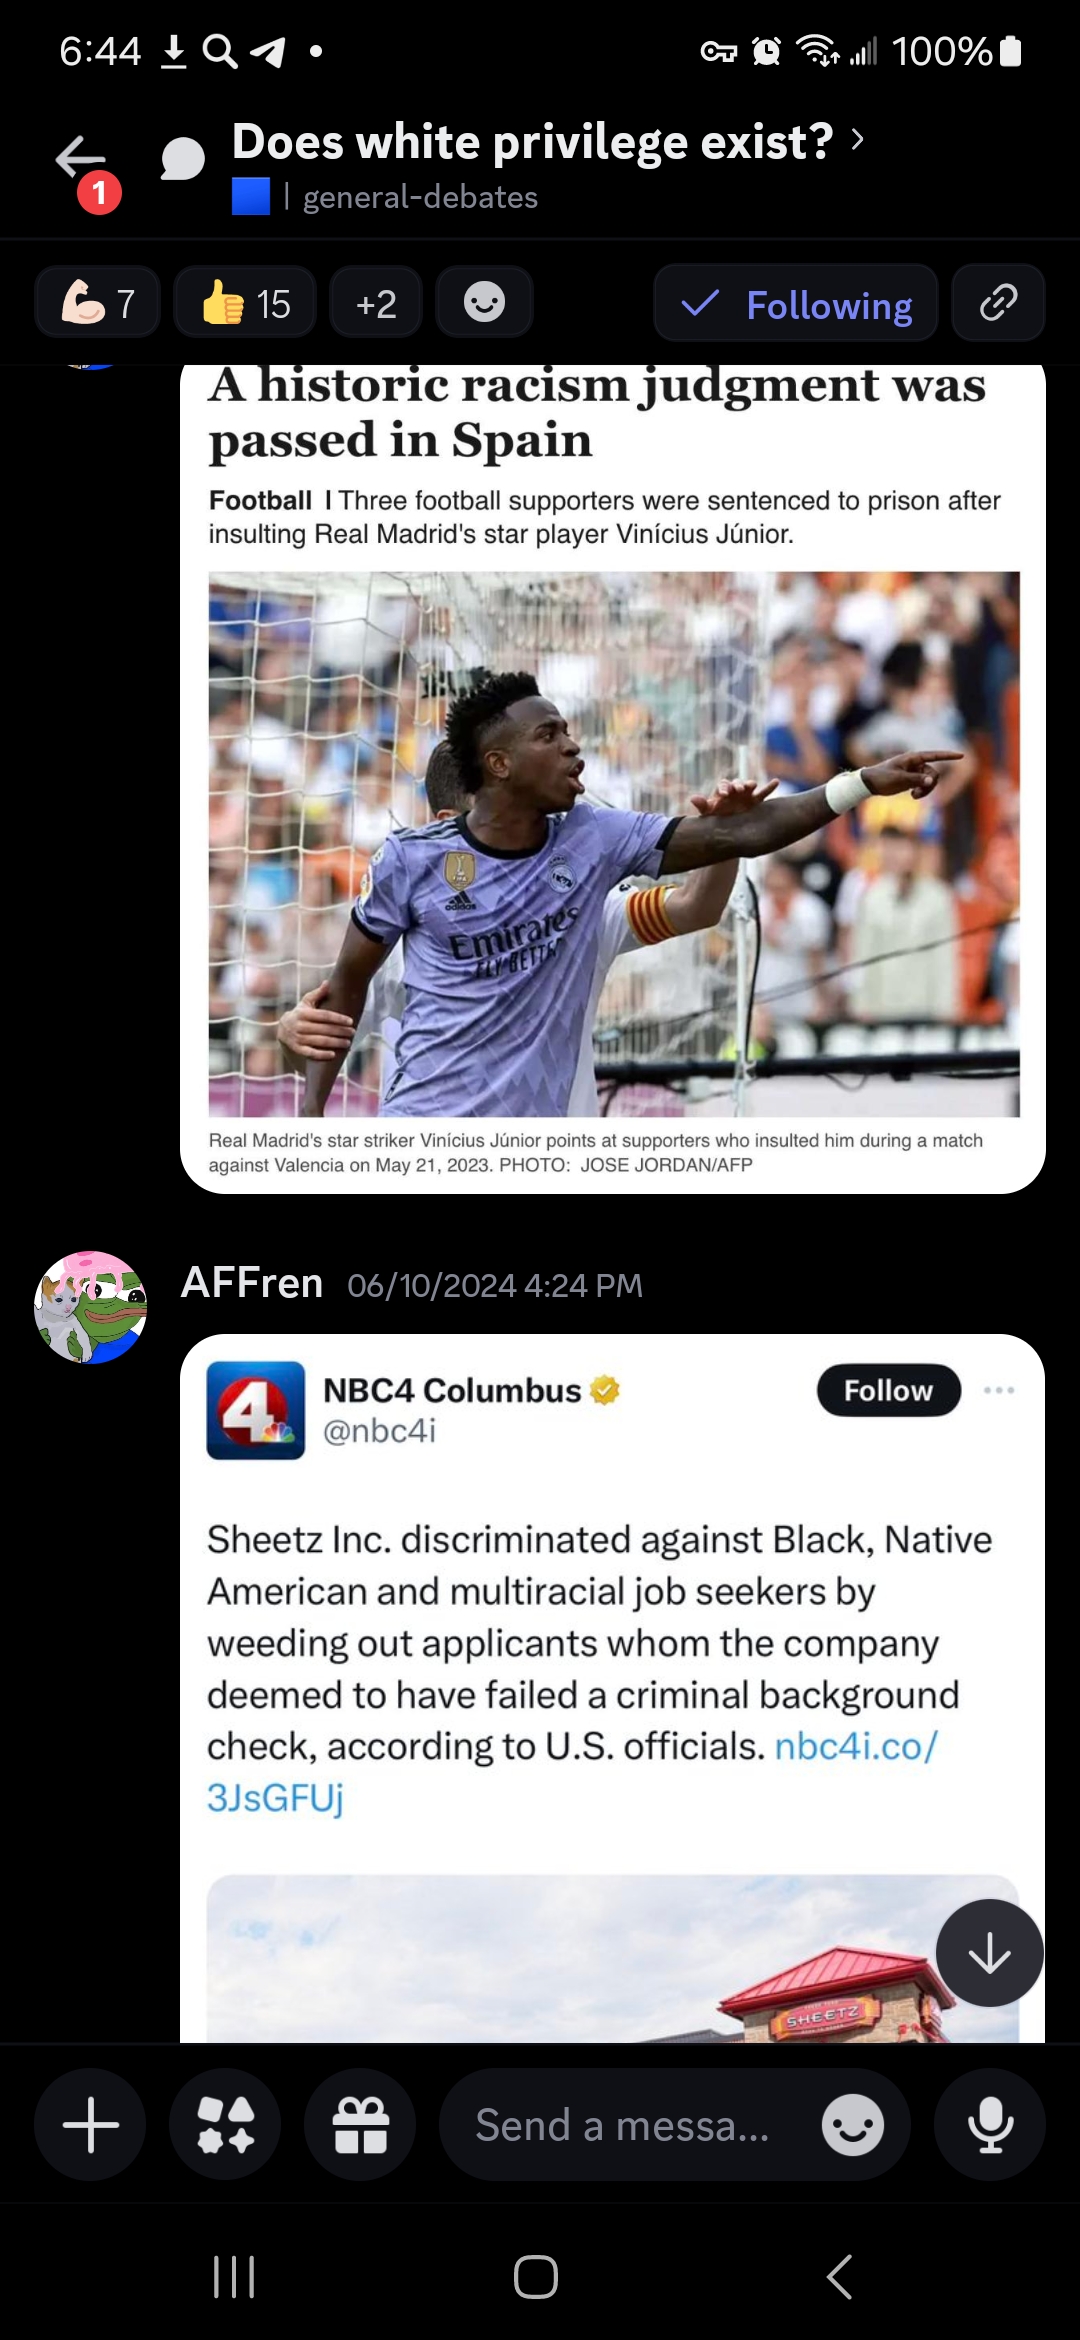Viewport: 1080px width, 2340px height.
Task: Toggle Following for this thread
Action: click(796, 302)
